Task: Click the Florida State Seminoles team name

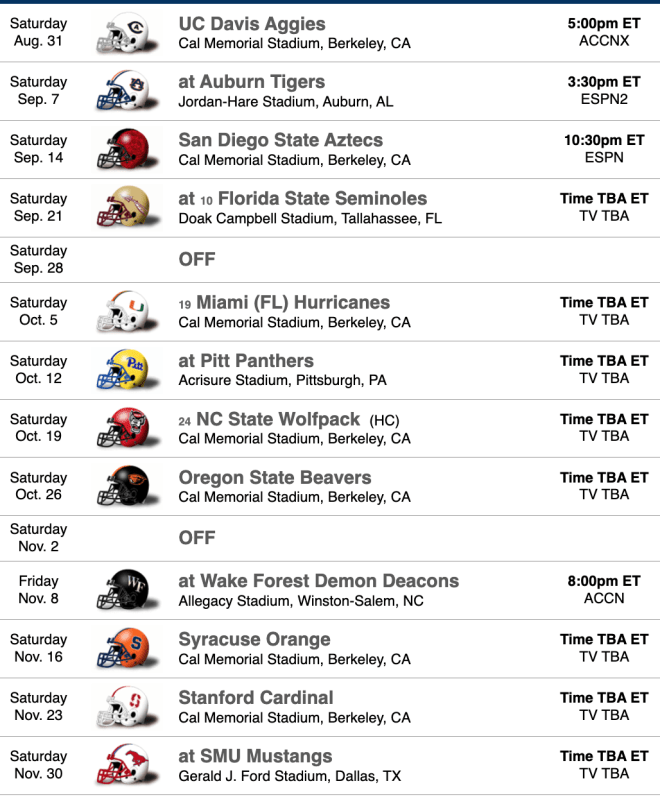Action: (x=322, y=199)
